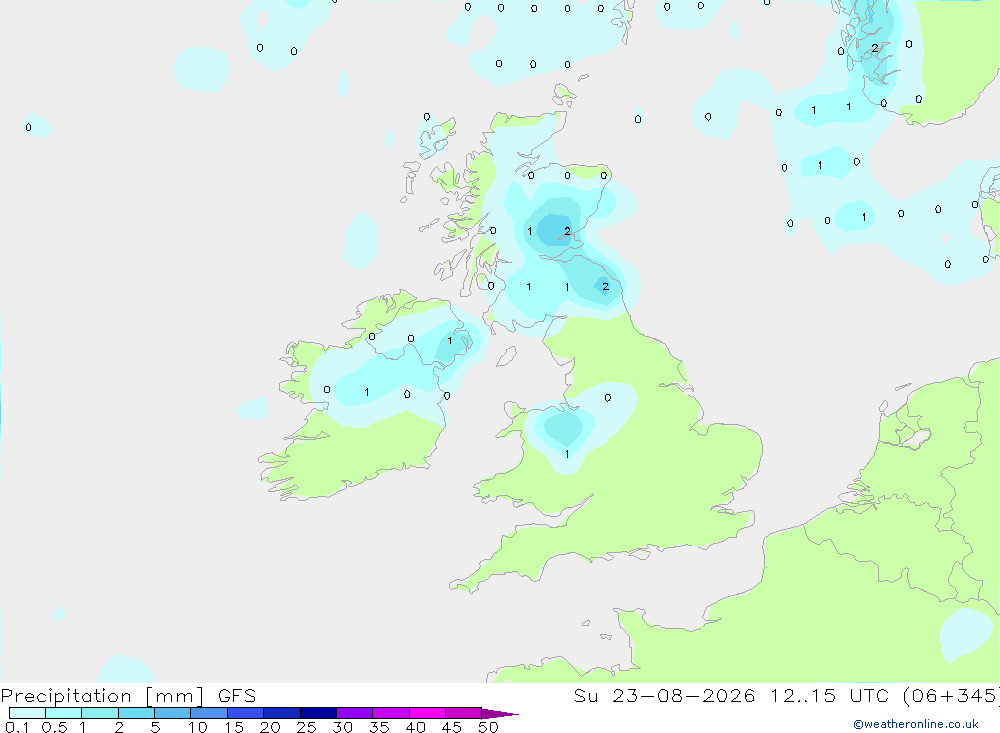Image resolution: width=1000 pixels, height=733 pixels.
Task: Click the 'Su 23-08-2026 12..15 UTC (06+345)' timestamp
Action: (786, 695)
